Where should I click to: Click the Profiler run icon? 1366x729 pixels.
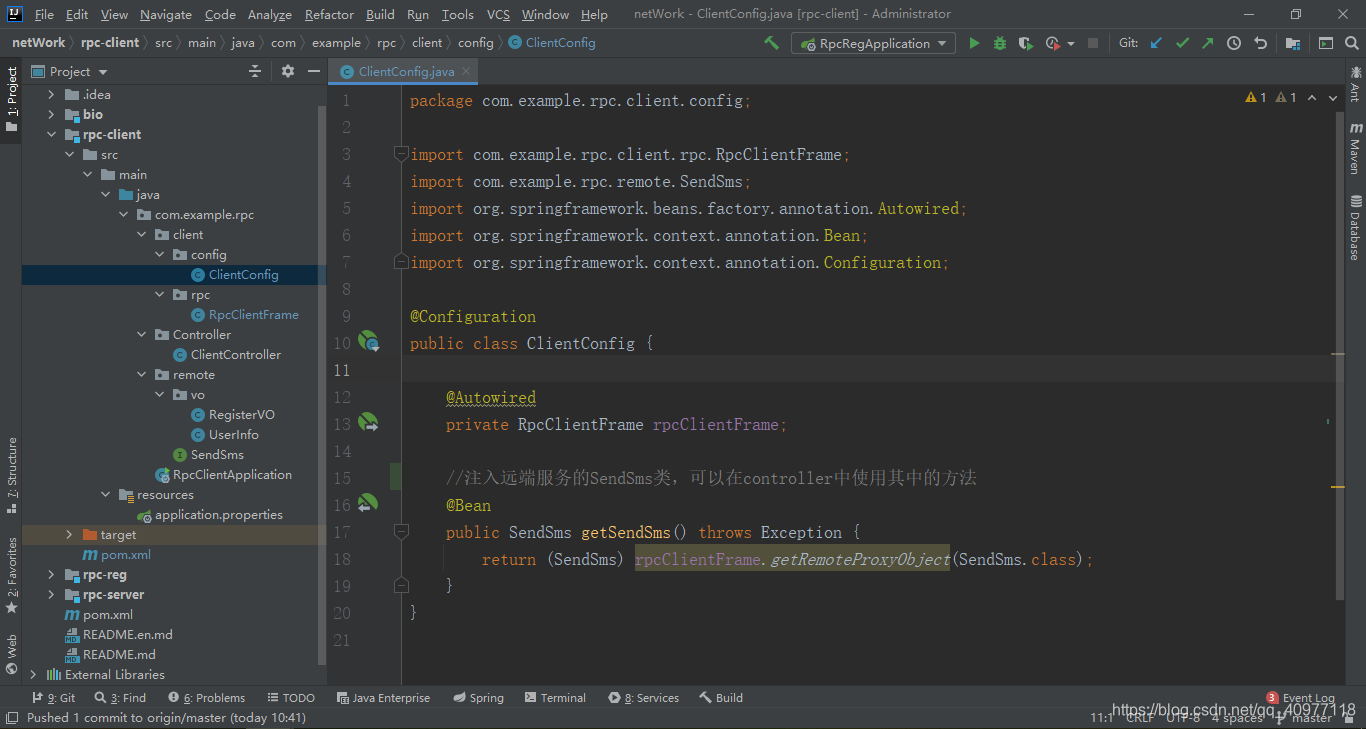[1052, 43]
